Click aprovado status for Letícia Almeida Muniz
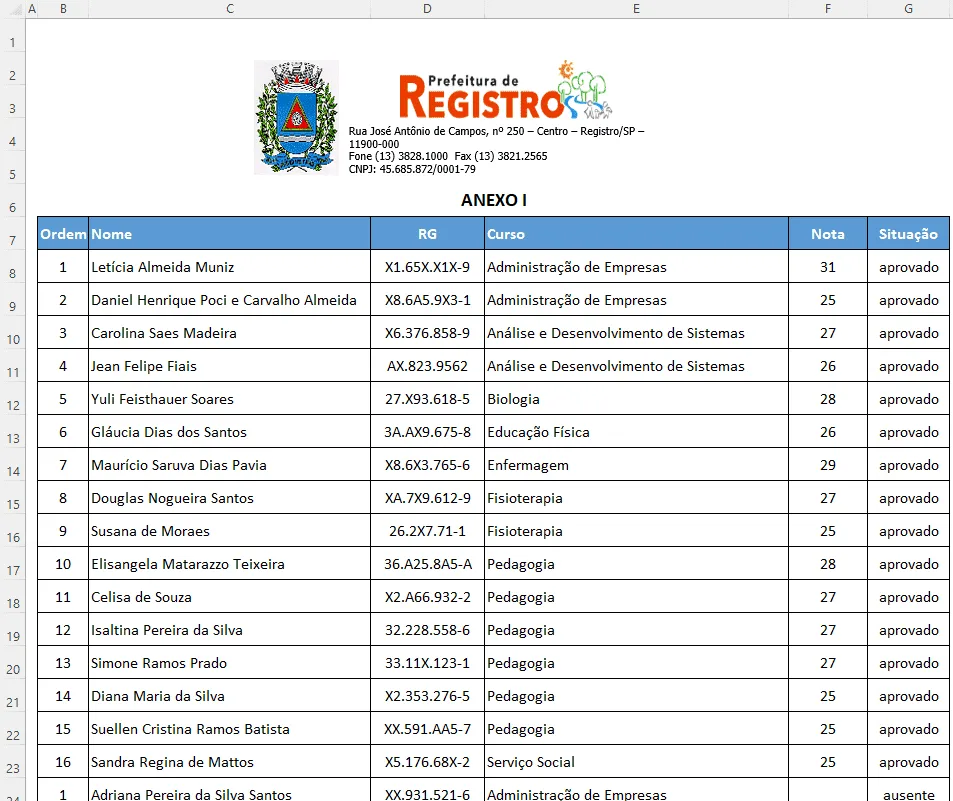The height and width of the screenshot is (801, 953). [x=909, y=267]
